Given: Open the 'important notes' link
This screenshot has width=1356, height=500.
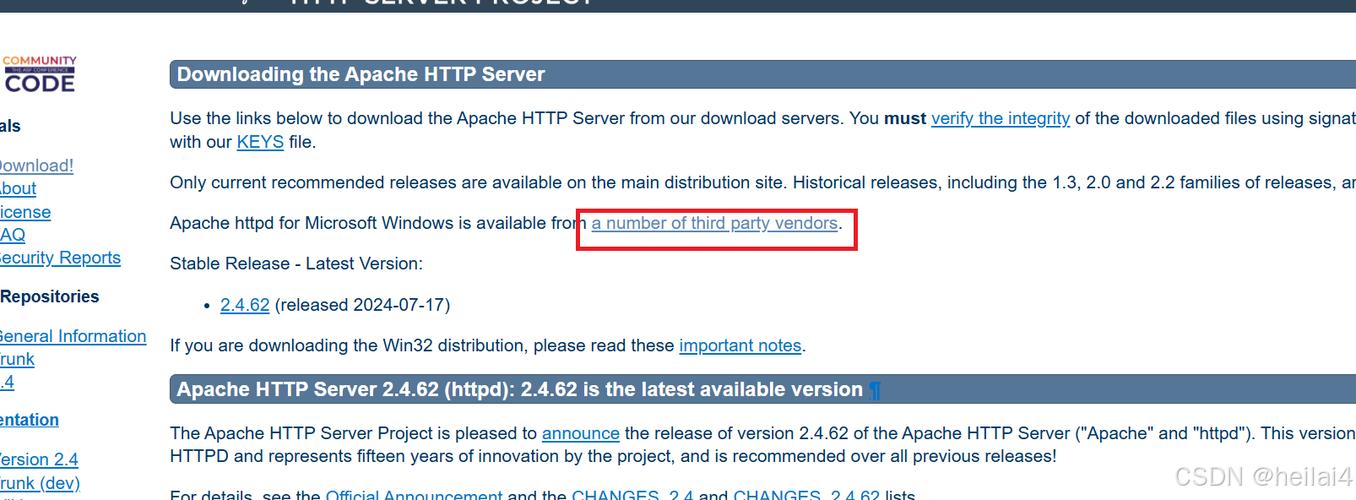Looking at the screenshot, I should pyautogui.click(x=740, y=346).
